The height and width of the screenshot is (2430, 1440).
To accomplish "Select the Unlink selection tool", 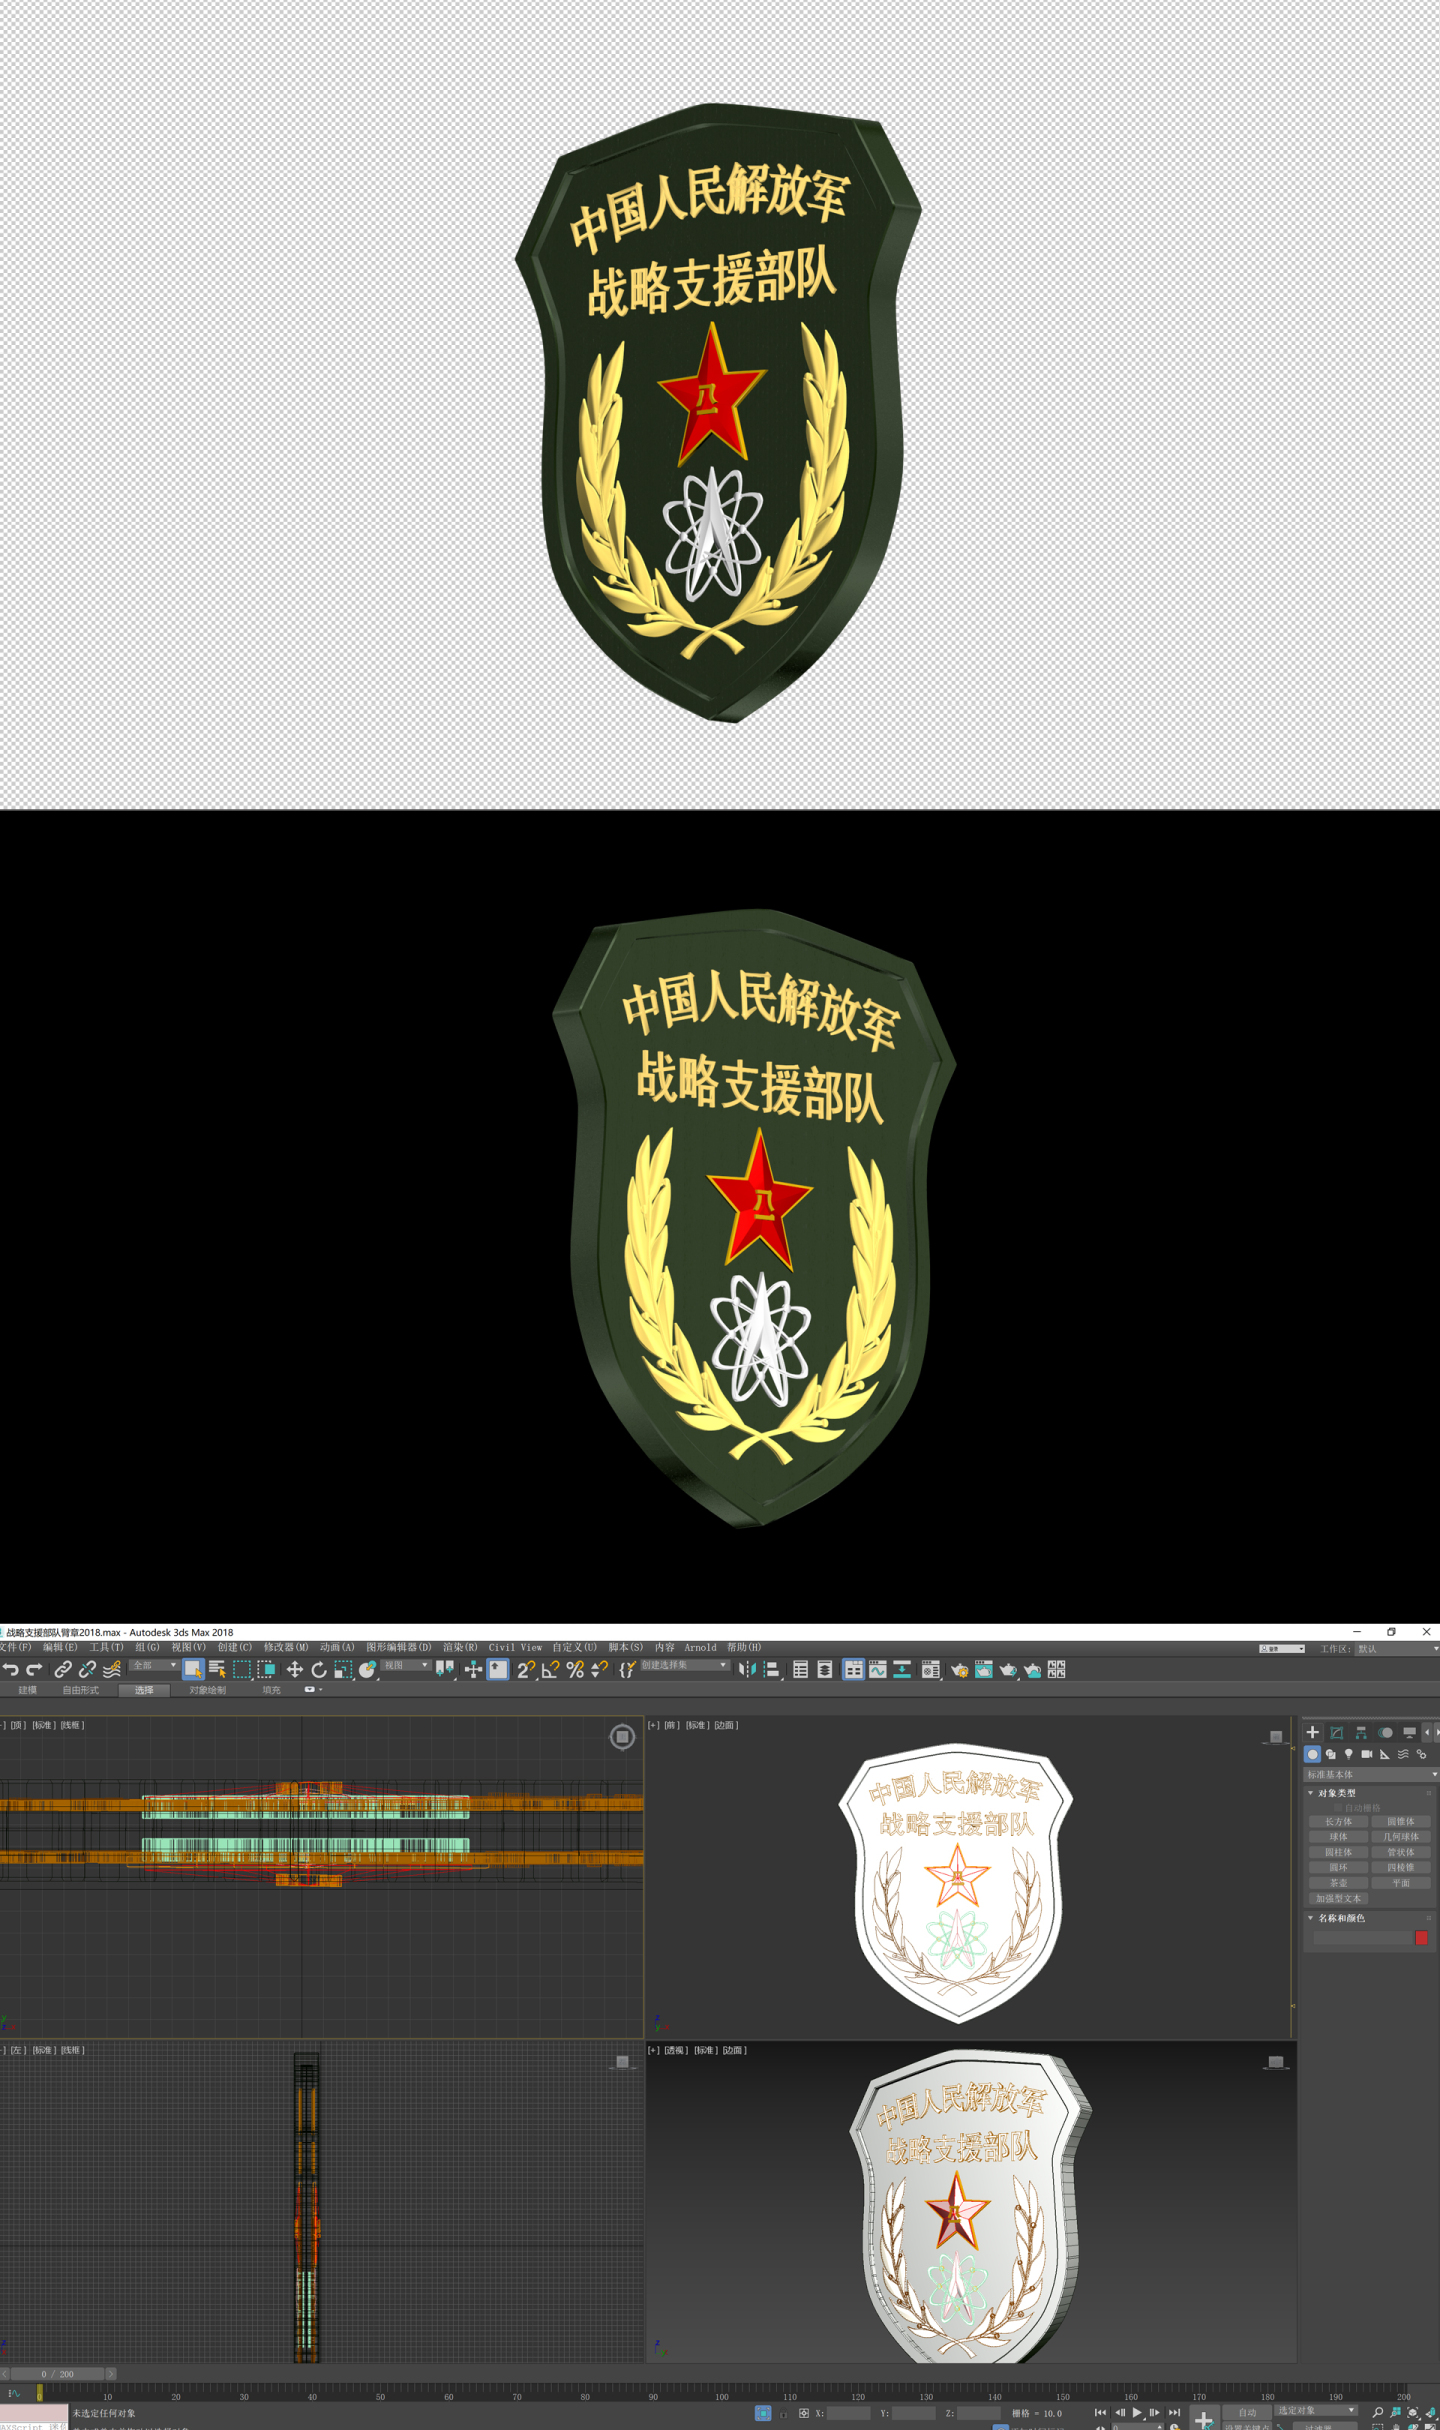I will point(87,1669).
